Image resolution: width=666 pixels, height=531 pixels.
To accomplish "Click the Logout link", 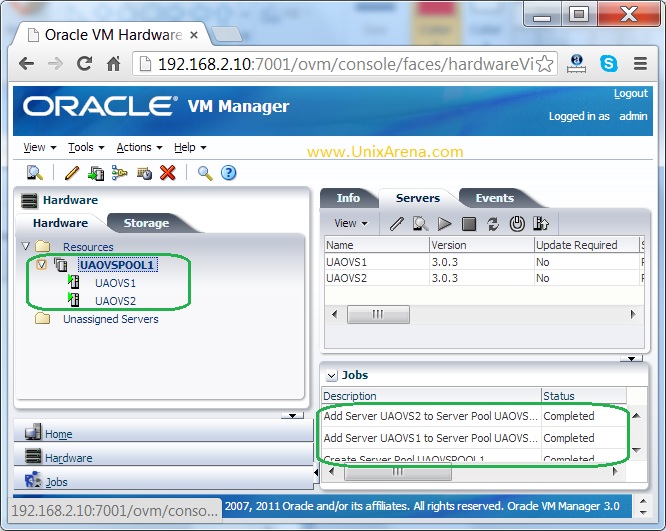I will pyautogui.click(x=630, y=93).
